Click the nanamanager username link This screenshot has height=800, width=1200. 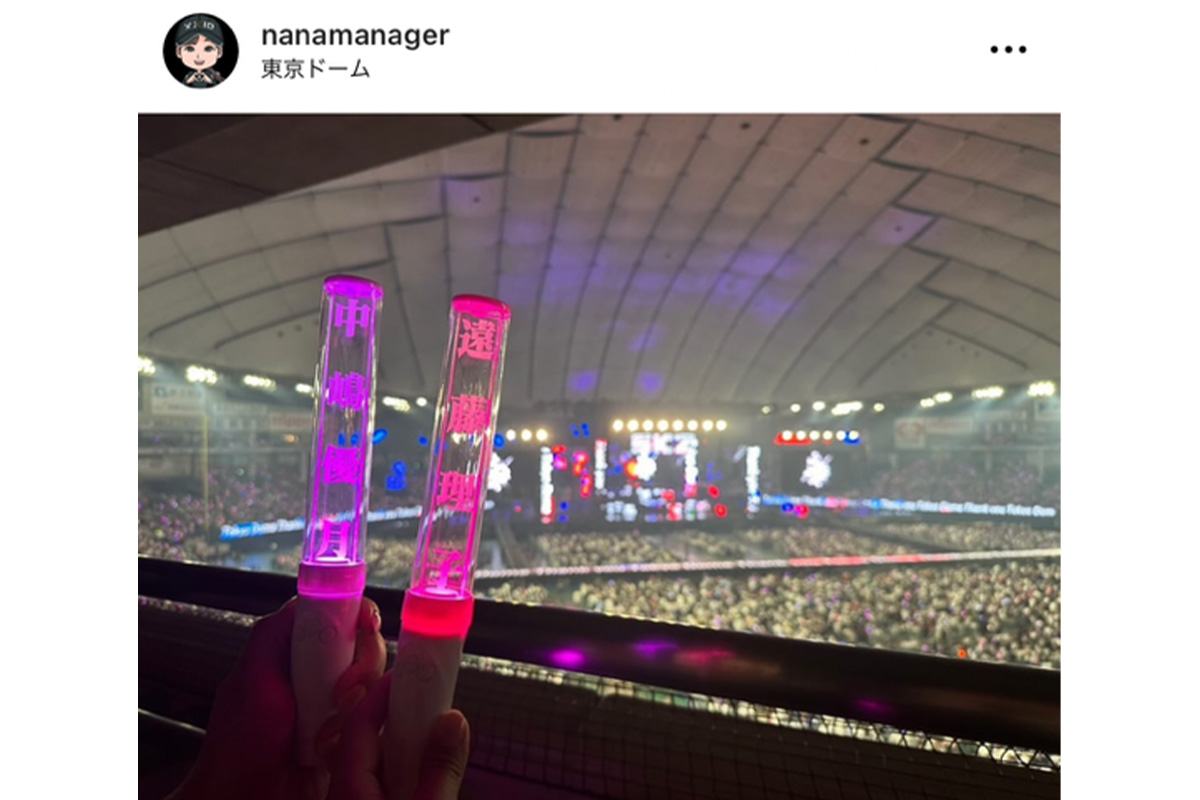click(x=355, y=35)
